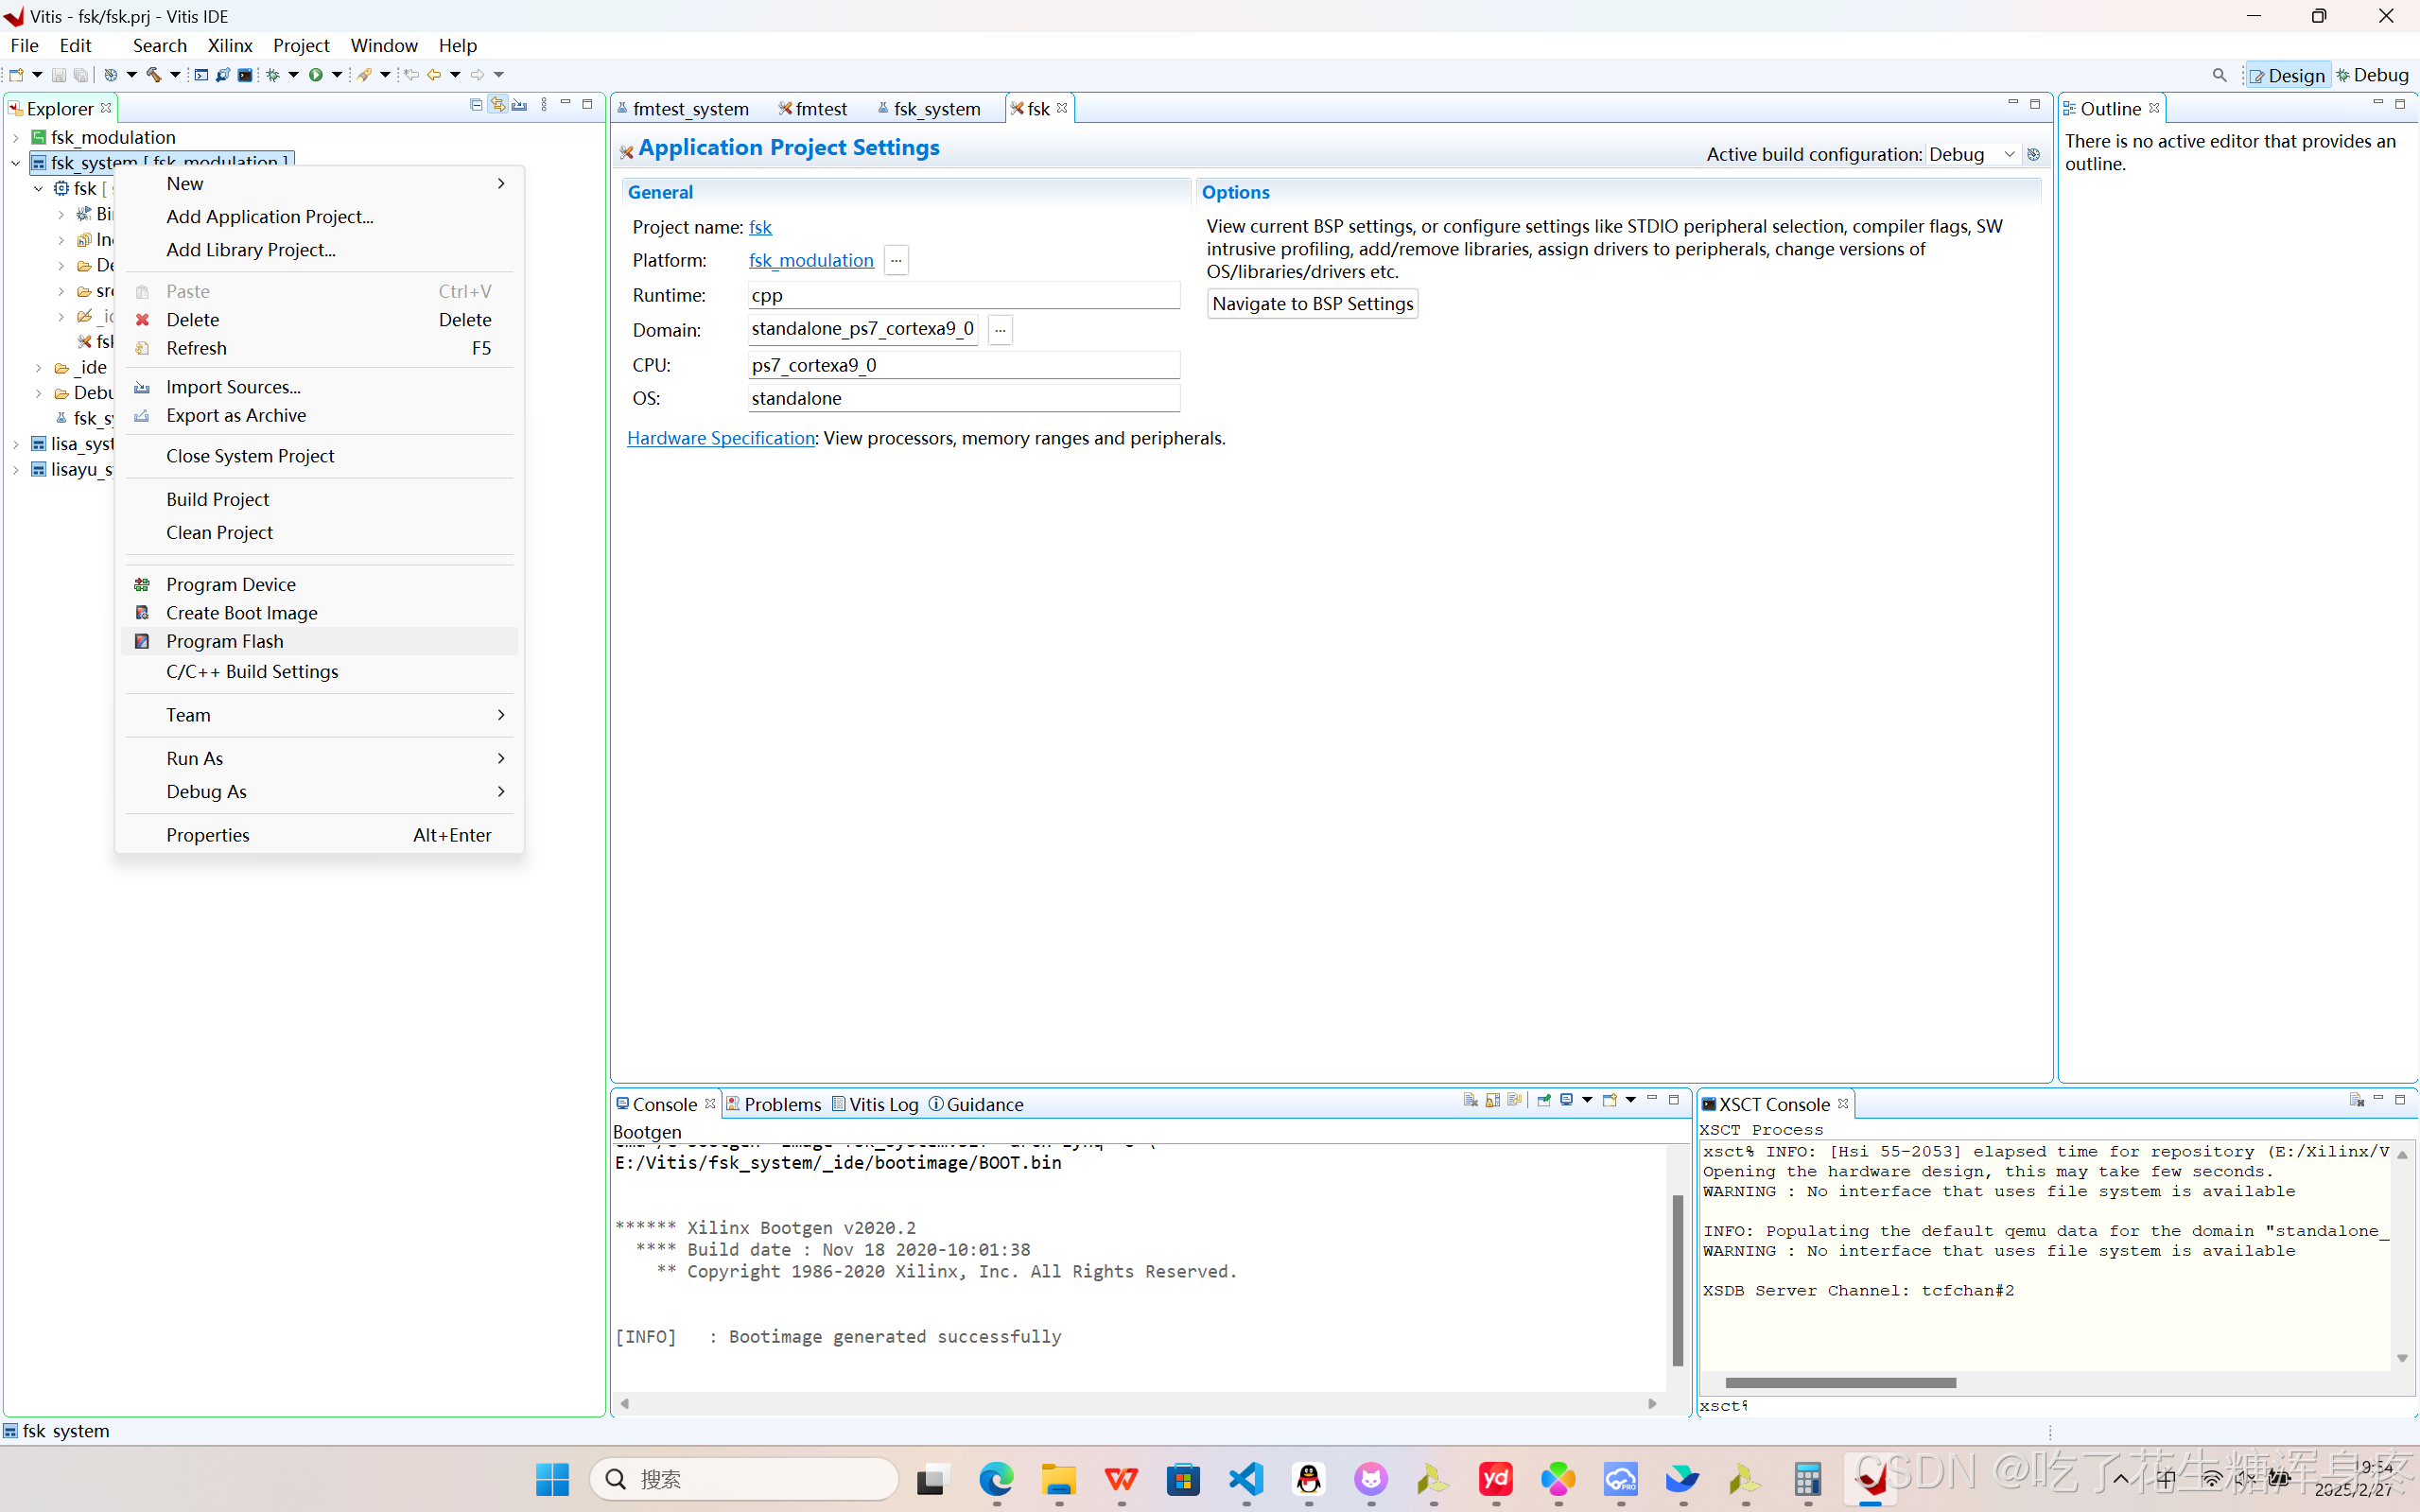Click the Explorer import/focus tray icon
This screenshot has width=2420, height=1512.
(x=520, y=104)
